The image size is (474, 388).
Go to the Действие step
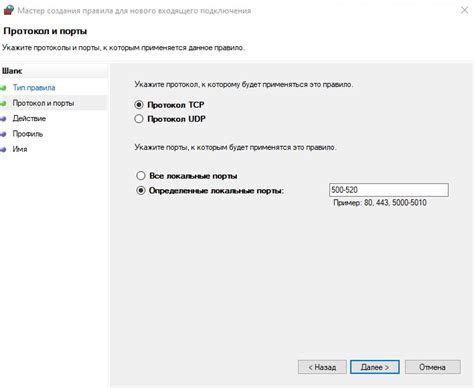point(29,118)
